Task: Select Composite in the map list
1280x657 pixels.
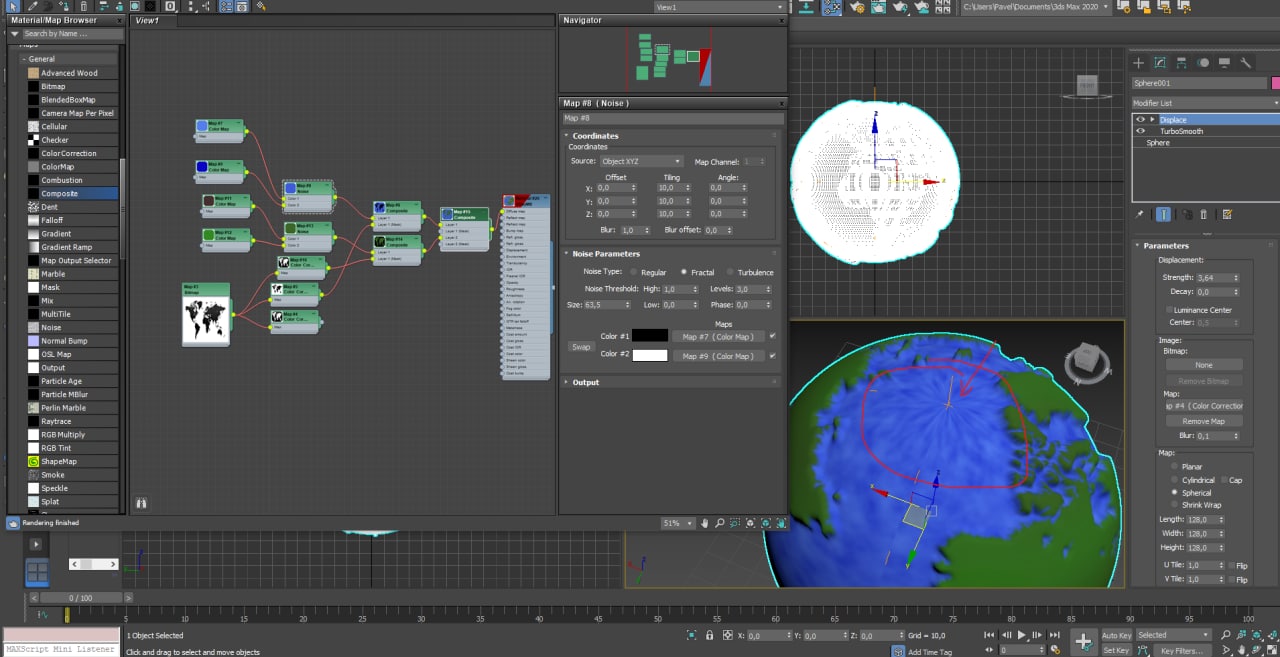Action: (59, 194)
